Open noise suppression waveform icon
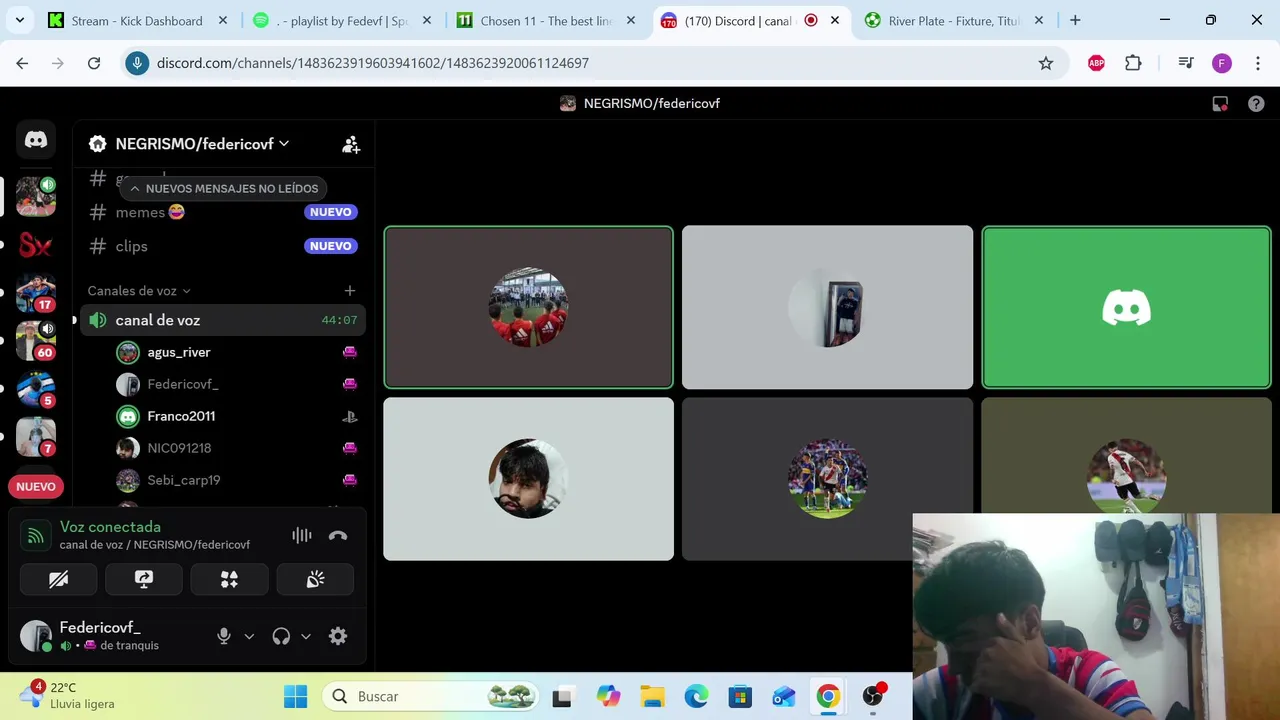The height and width of the screenshot is (720, 1280). coord(302,535)
